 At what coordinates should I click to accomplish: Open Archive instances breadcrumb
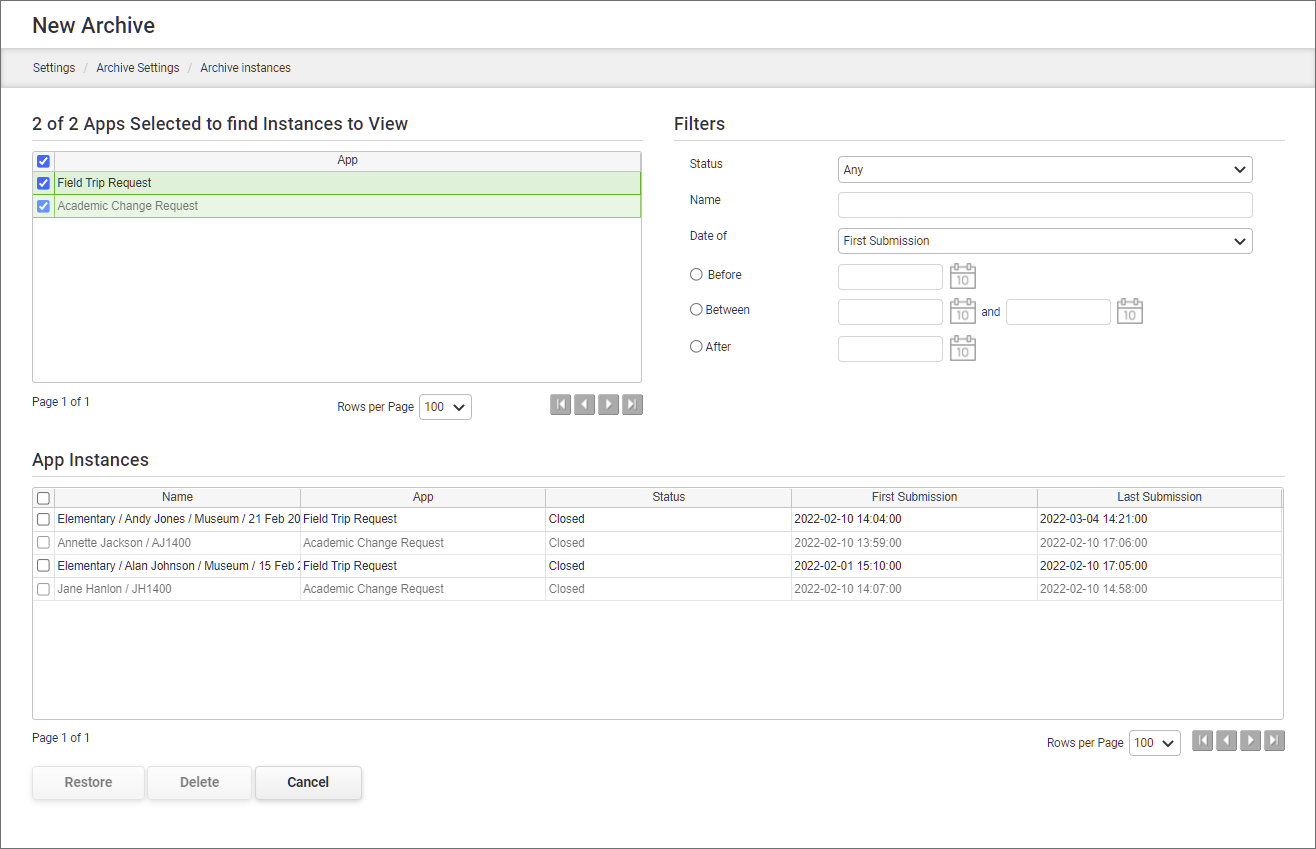click(246, 68)
